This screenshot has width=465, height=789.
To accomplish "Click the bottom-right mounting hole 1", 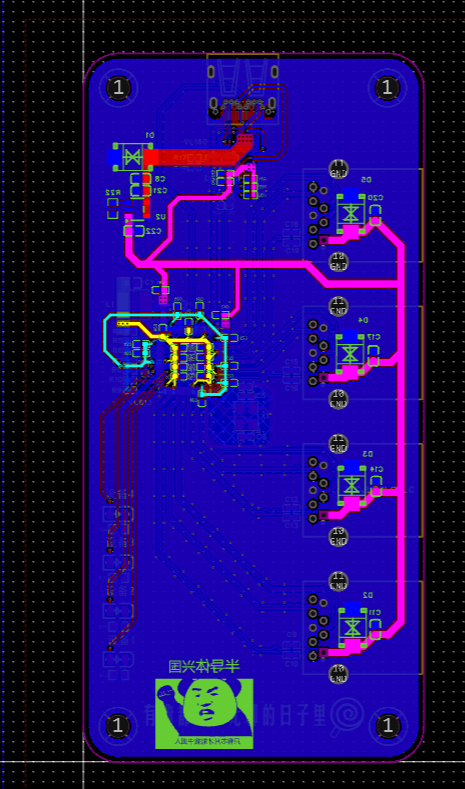I will [388, 726].
